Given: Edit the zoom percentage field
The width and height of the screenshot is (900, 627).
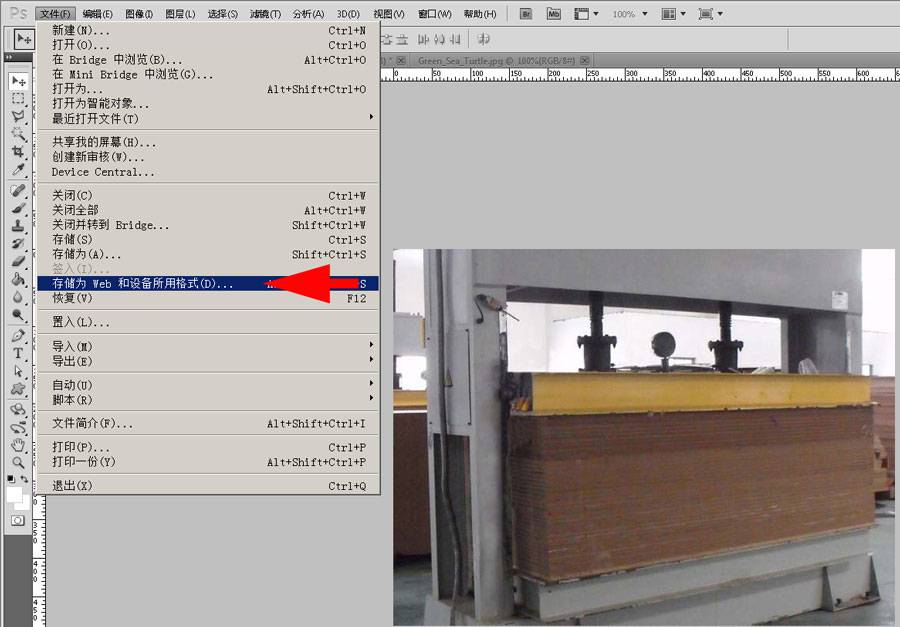Looking at the screenshot, I should (x=625, y=13).
